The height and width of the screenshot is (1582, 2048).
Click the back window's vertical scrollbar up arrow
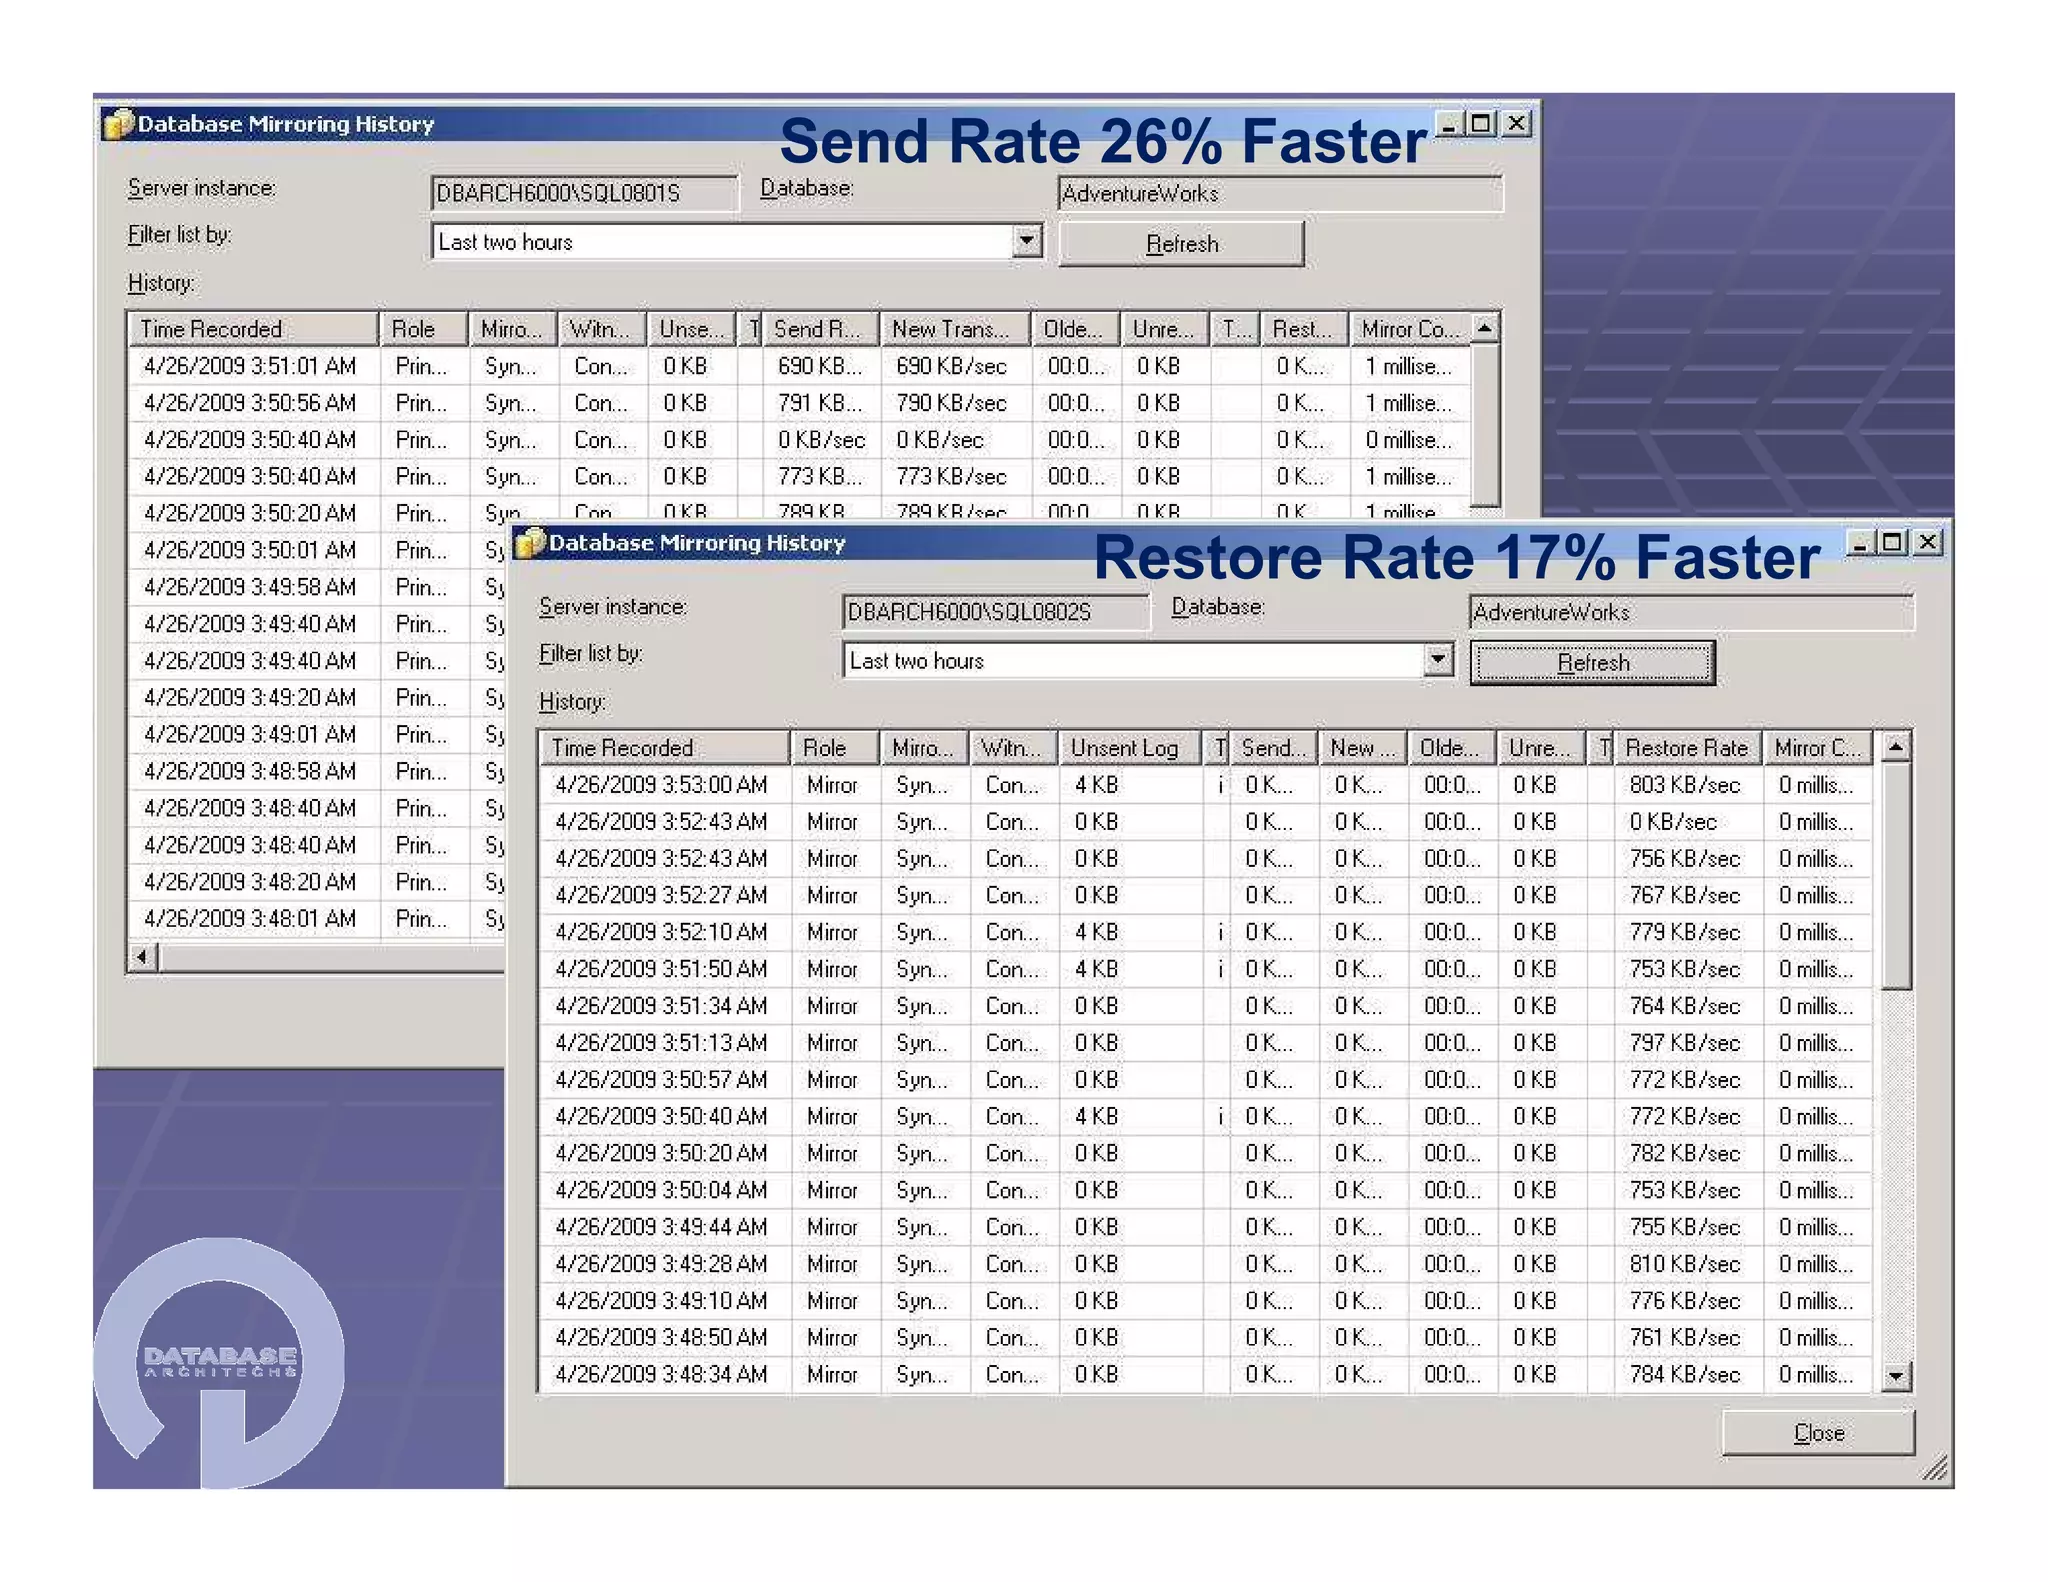pos(1485,328)
